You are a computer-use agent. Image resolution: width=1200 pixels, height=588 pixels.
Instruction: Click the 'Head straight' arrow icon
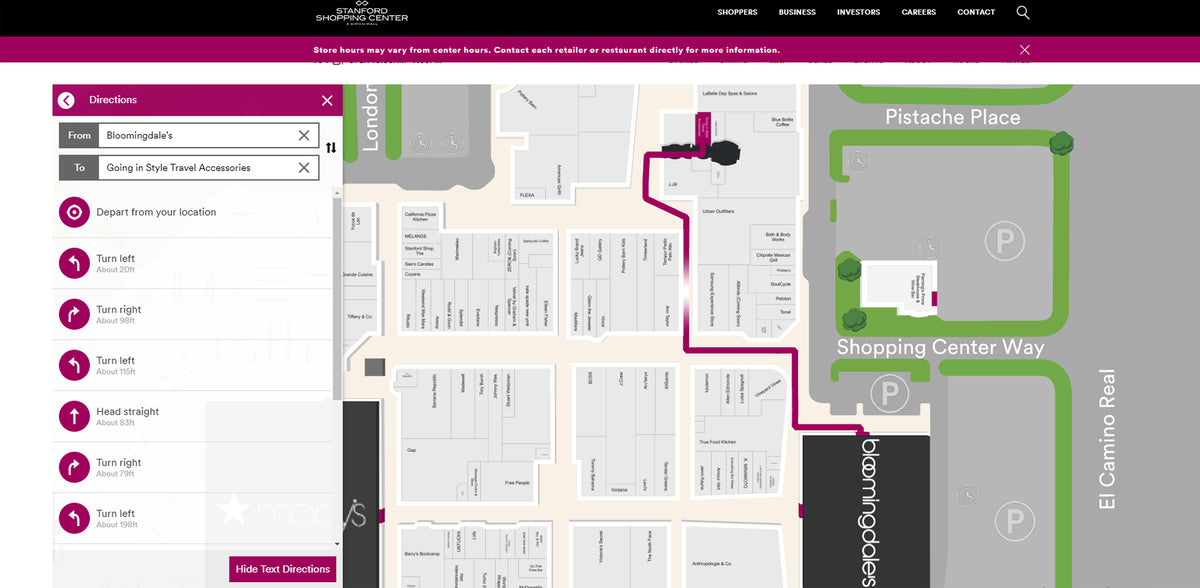73,416
